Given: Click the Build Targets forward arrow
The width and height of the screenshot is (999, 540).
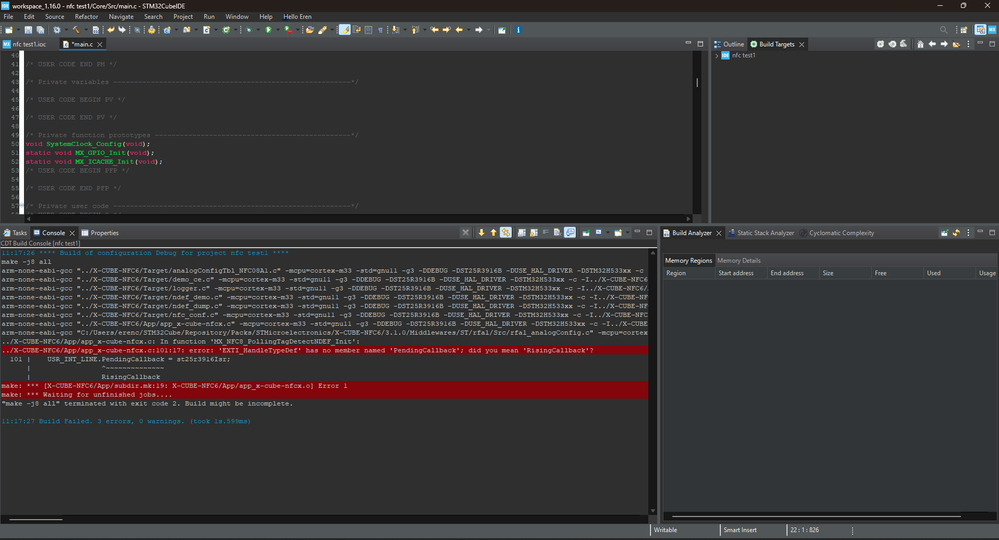Looking at the screenshot, I should [x=944, y=44].
